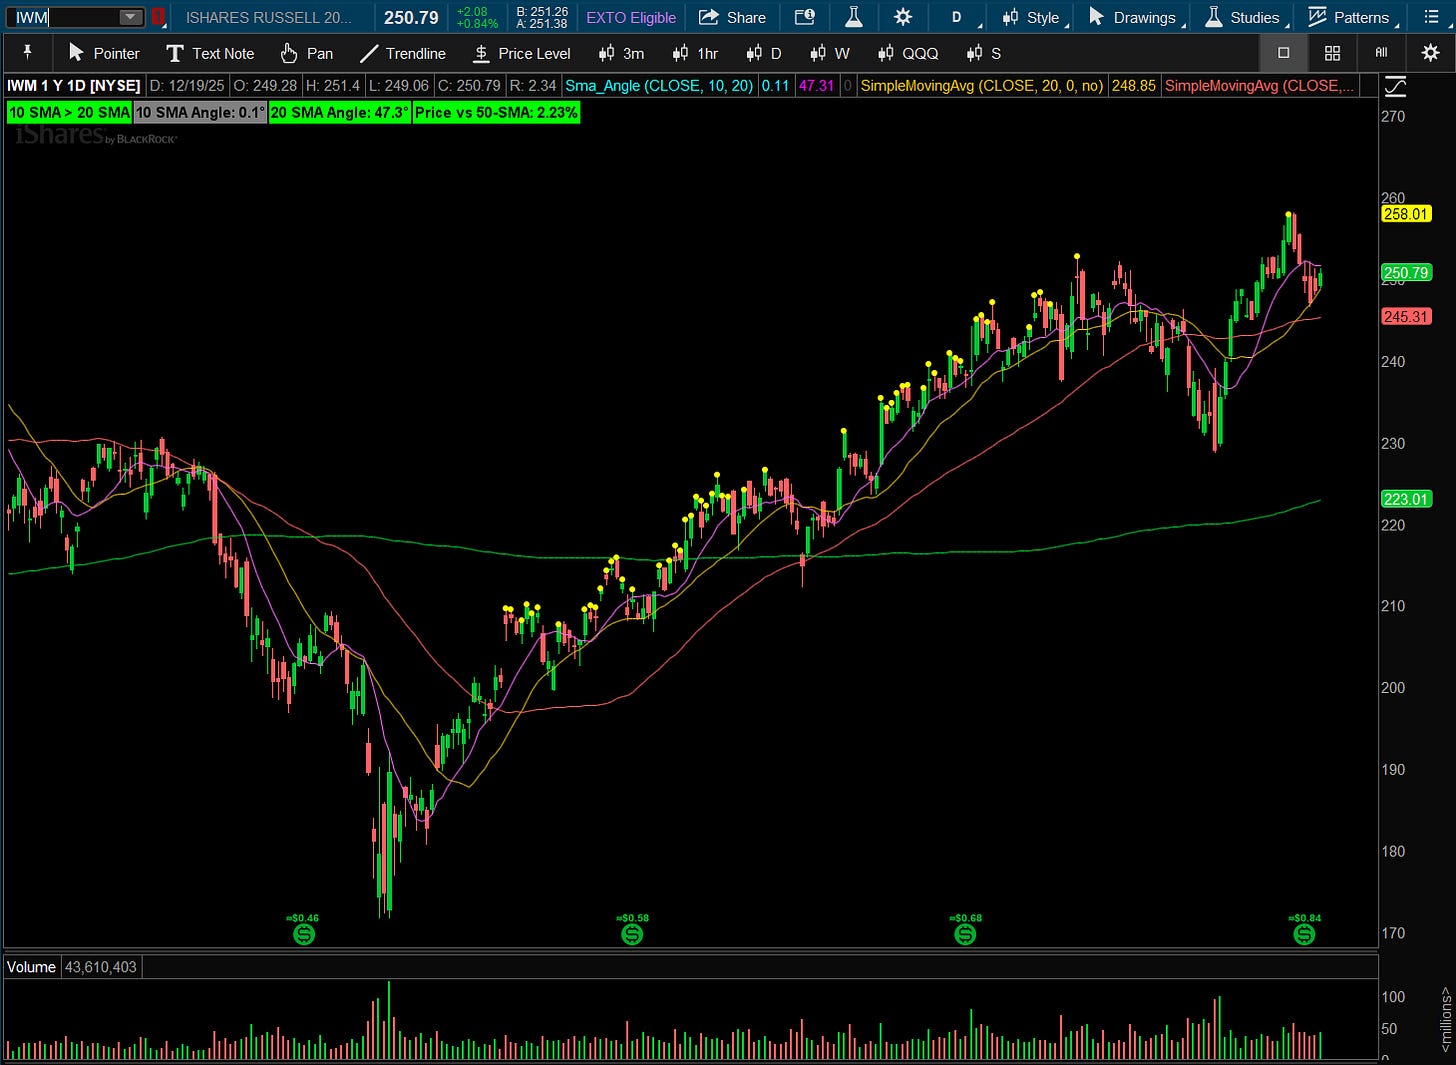The width and height of the screenshot is (1456, 1065).
Task: Click the flask icon in top toolbar
Action: [x=854, y=17]
